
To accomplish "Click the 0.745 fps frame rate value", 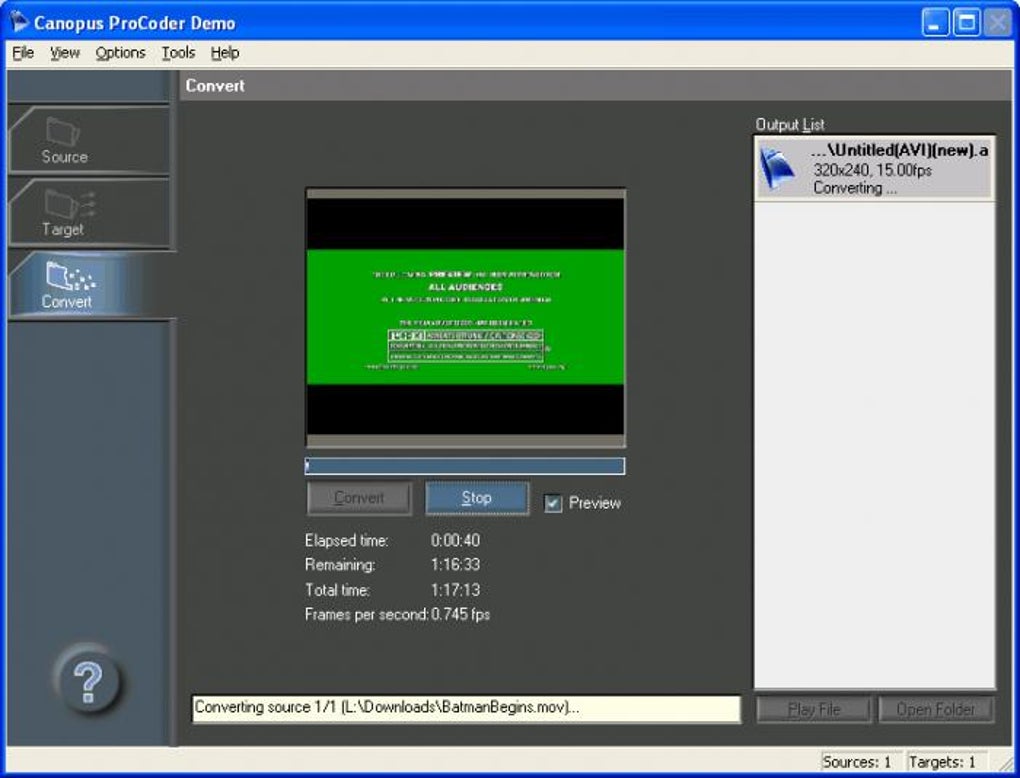I will 461,614.
